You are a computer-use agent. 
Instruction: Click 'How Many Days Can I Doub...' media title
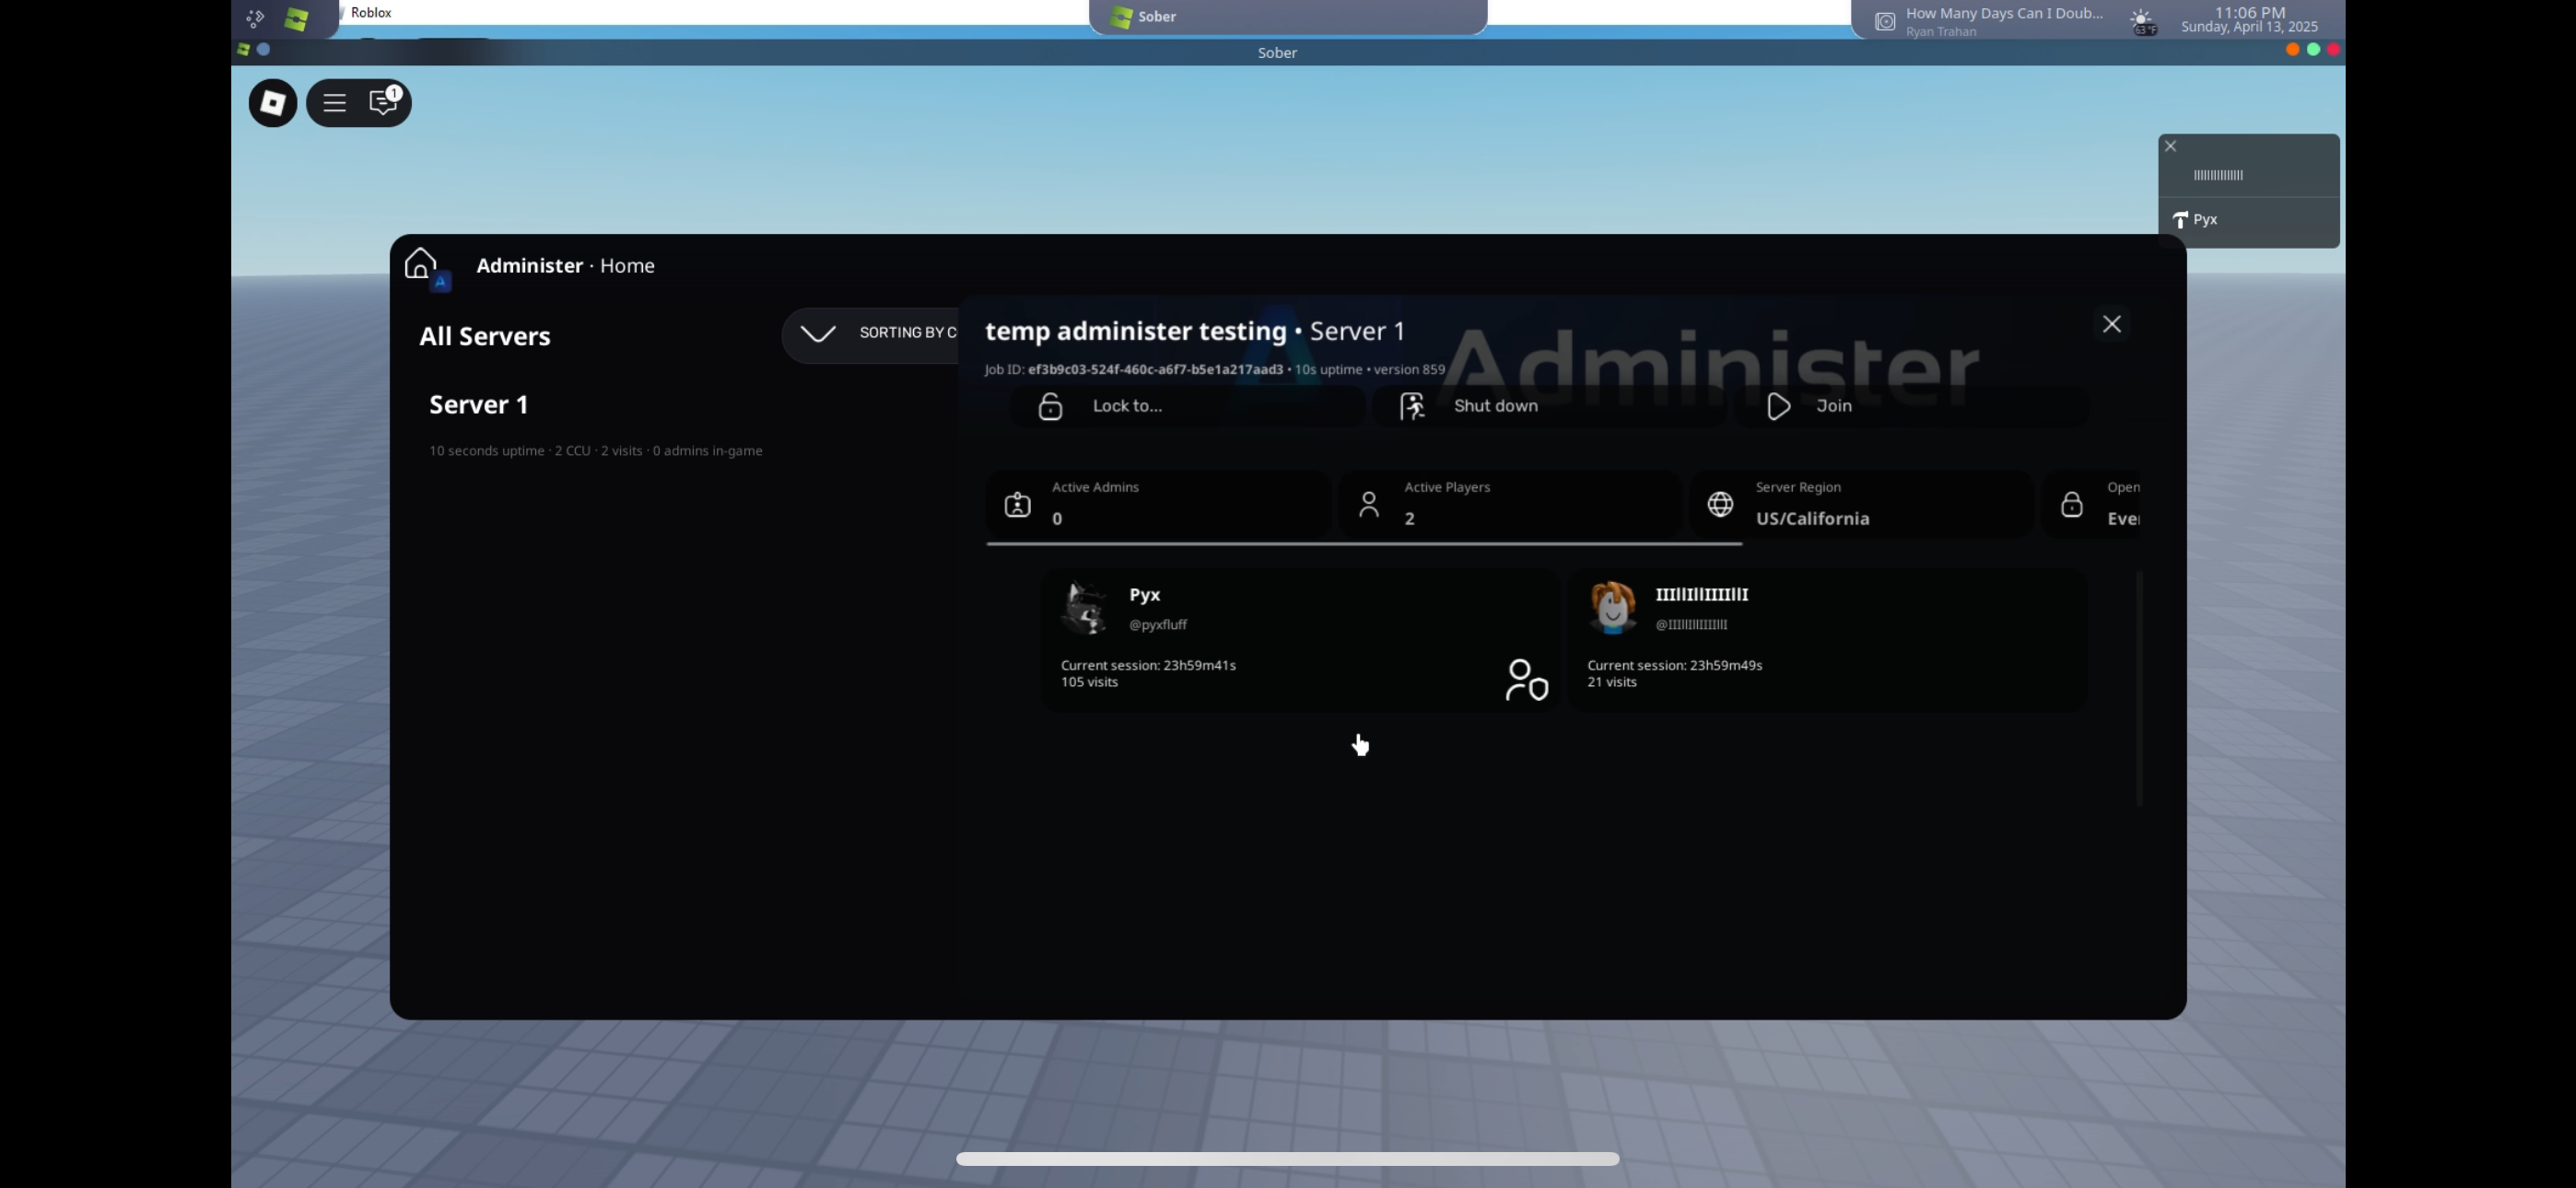pyautogui.click(x=2004, y=14)
